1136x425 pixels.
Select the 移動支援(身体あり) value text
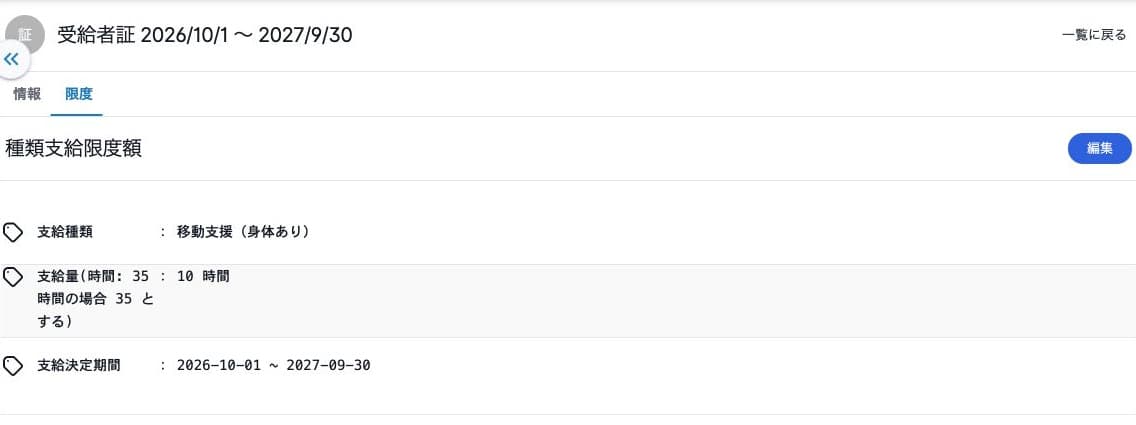(243, 232)
